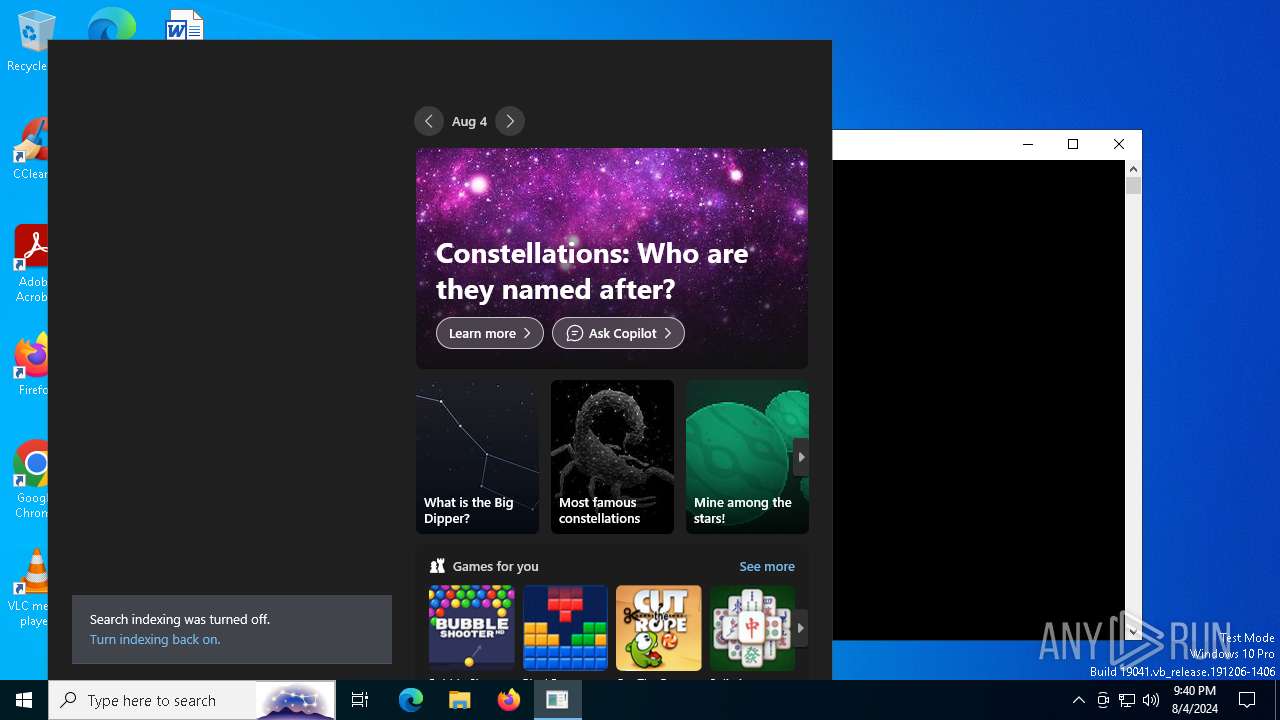
Task: Launch Bubble Shooter HD game
Action: click(471, 628)
